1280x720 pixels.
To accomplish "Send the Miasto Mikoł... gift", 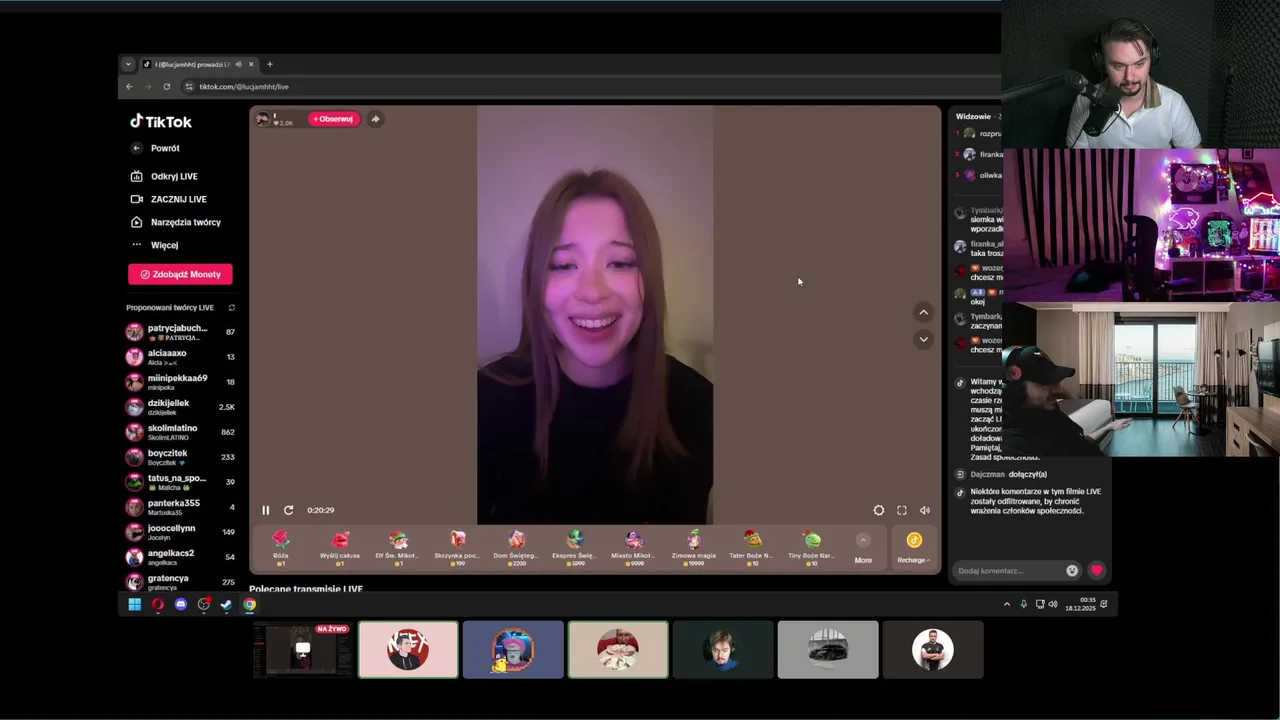I will pyautogui.click(x=634, y=548).
